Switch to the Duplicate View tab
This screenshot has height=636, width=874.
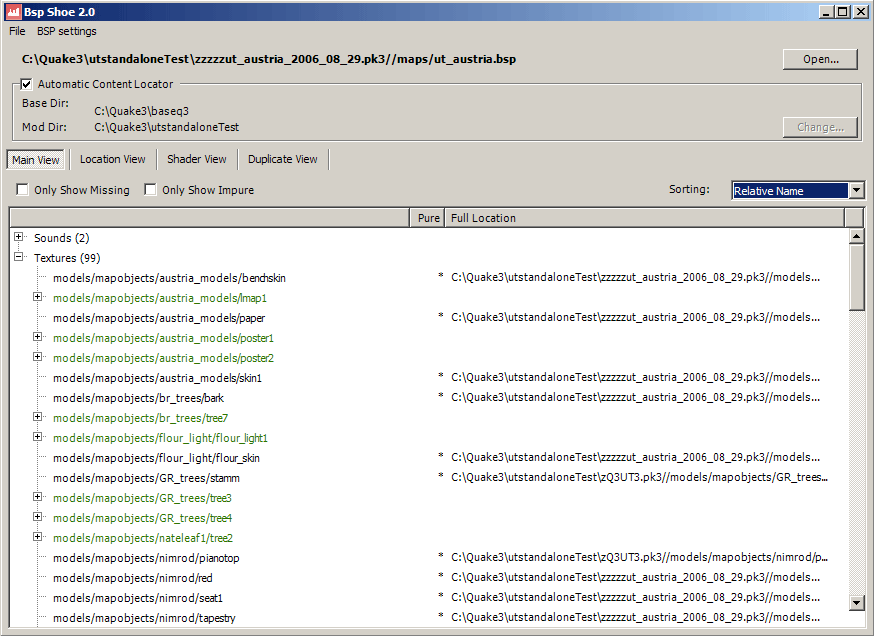[283, 159]
